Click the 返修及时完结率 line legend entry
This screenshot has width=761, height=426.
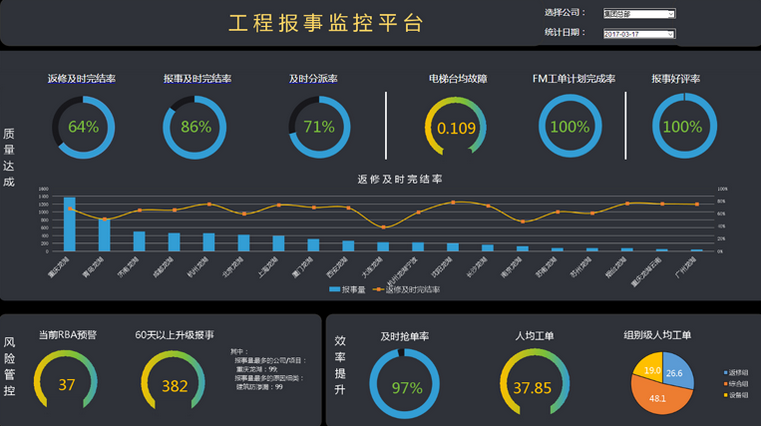[x=406, y=290]
